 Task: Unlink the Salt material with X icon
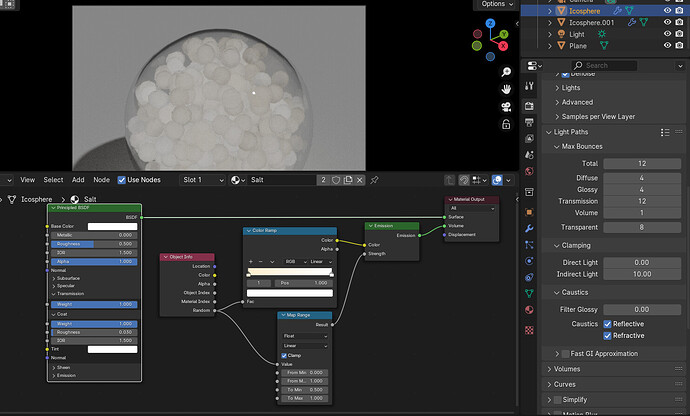(360, 180)
